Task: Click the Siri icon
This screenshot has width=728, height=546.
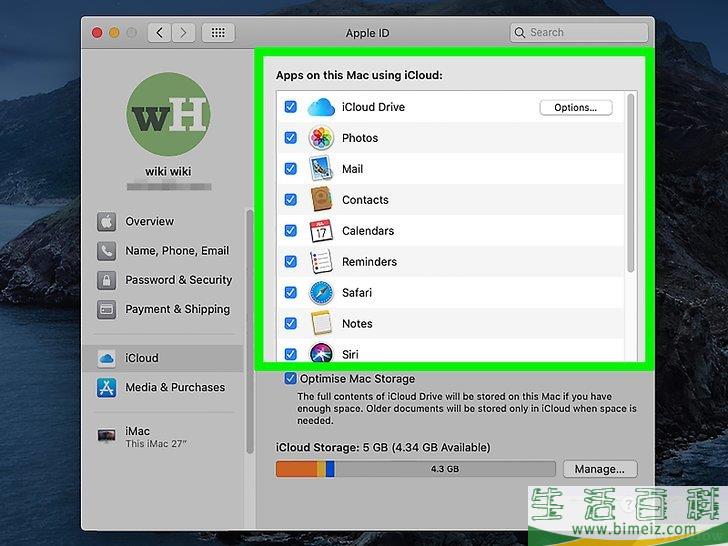Action: 321,353
